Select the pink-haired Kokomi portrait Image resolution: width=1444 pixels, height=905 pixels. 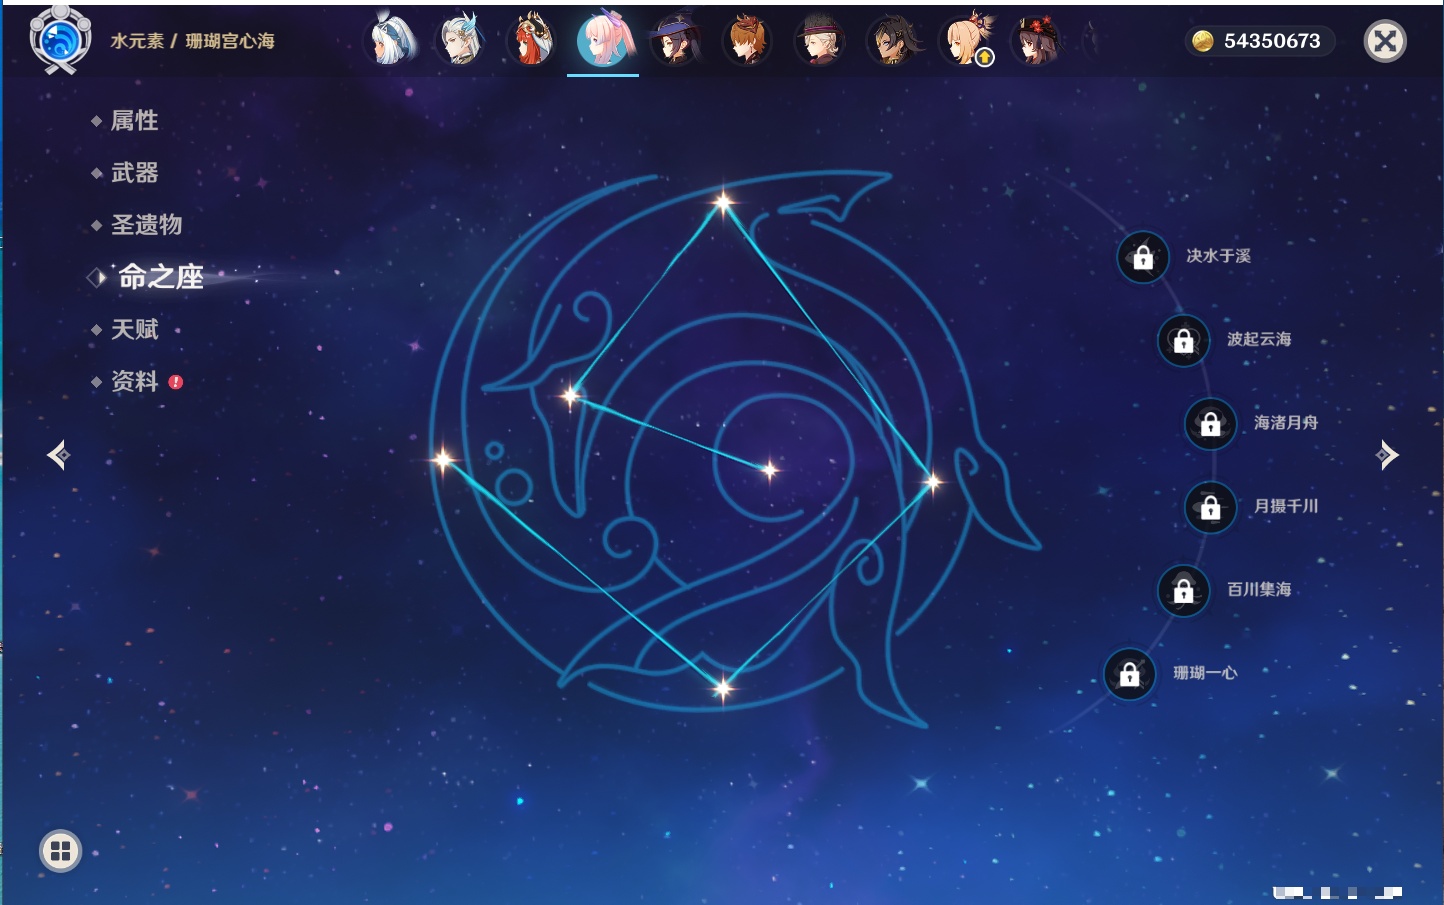pos(604,40)
